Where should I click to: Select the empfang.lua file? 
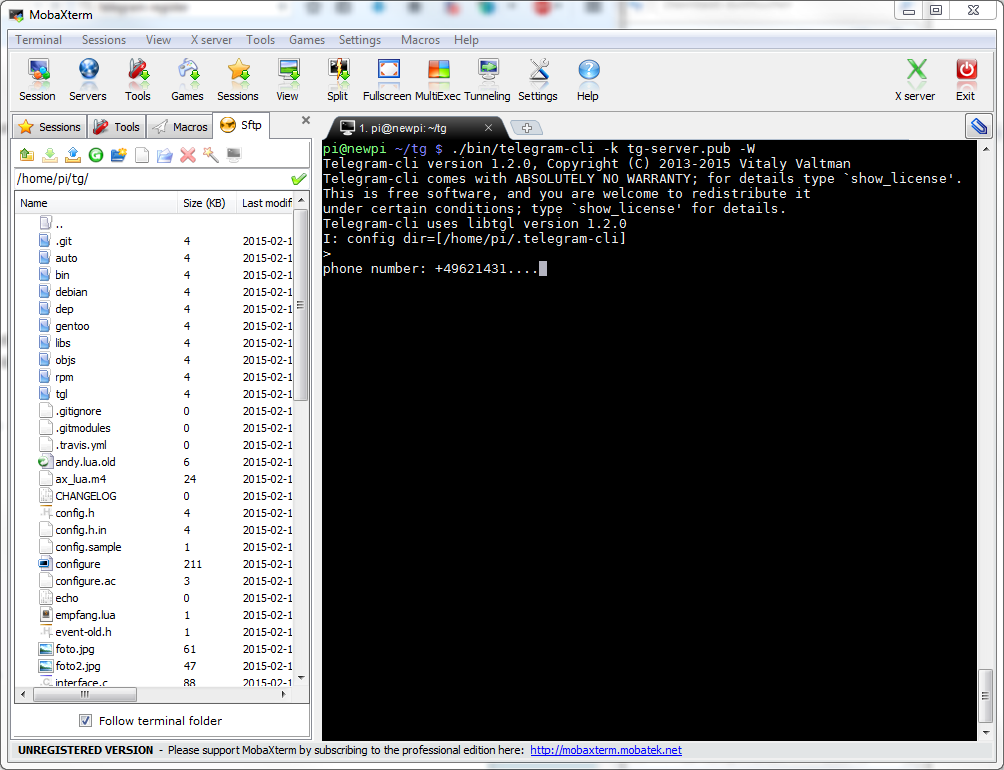pos(85,615)
